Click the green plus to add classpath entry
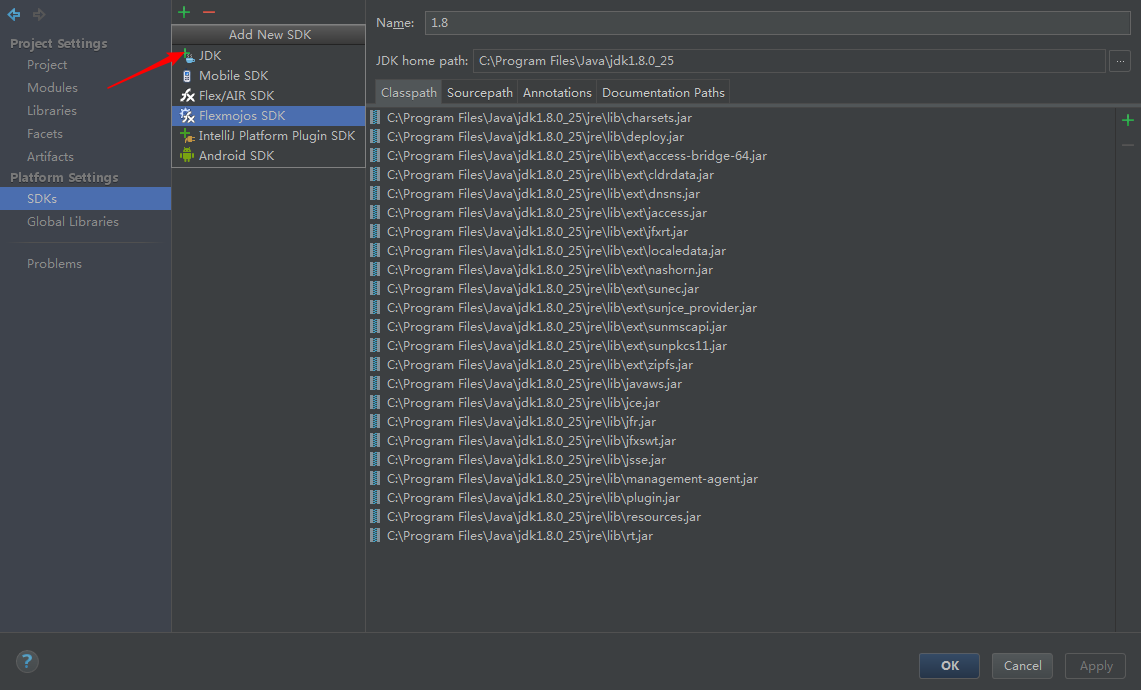Viewport: 1141px width, 690px height. (1127, 120)
